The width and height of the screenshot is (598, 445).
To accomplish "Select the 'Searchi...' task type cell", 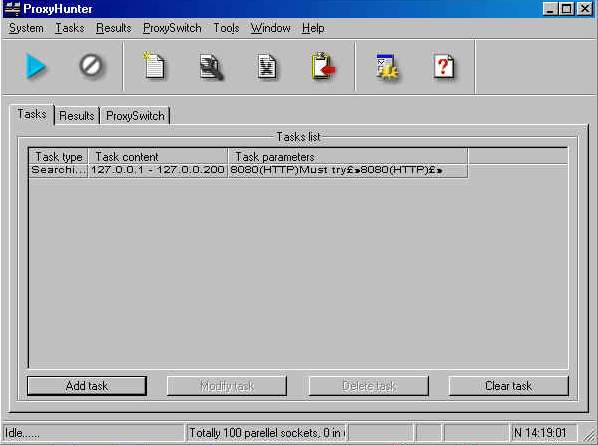I will [x=59, y=170].
